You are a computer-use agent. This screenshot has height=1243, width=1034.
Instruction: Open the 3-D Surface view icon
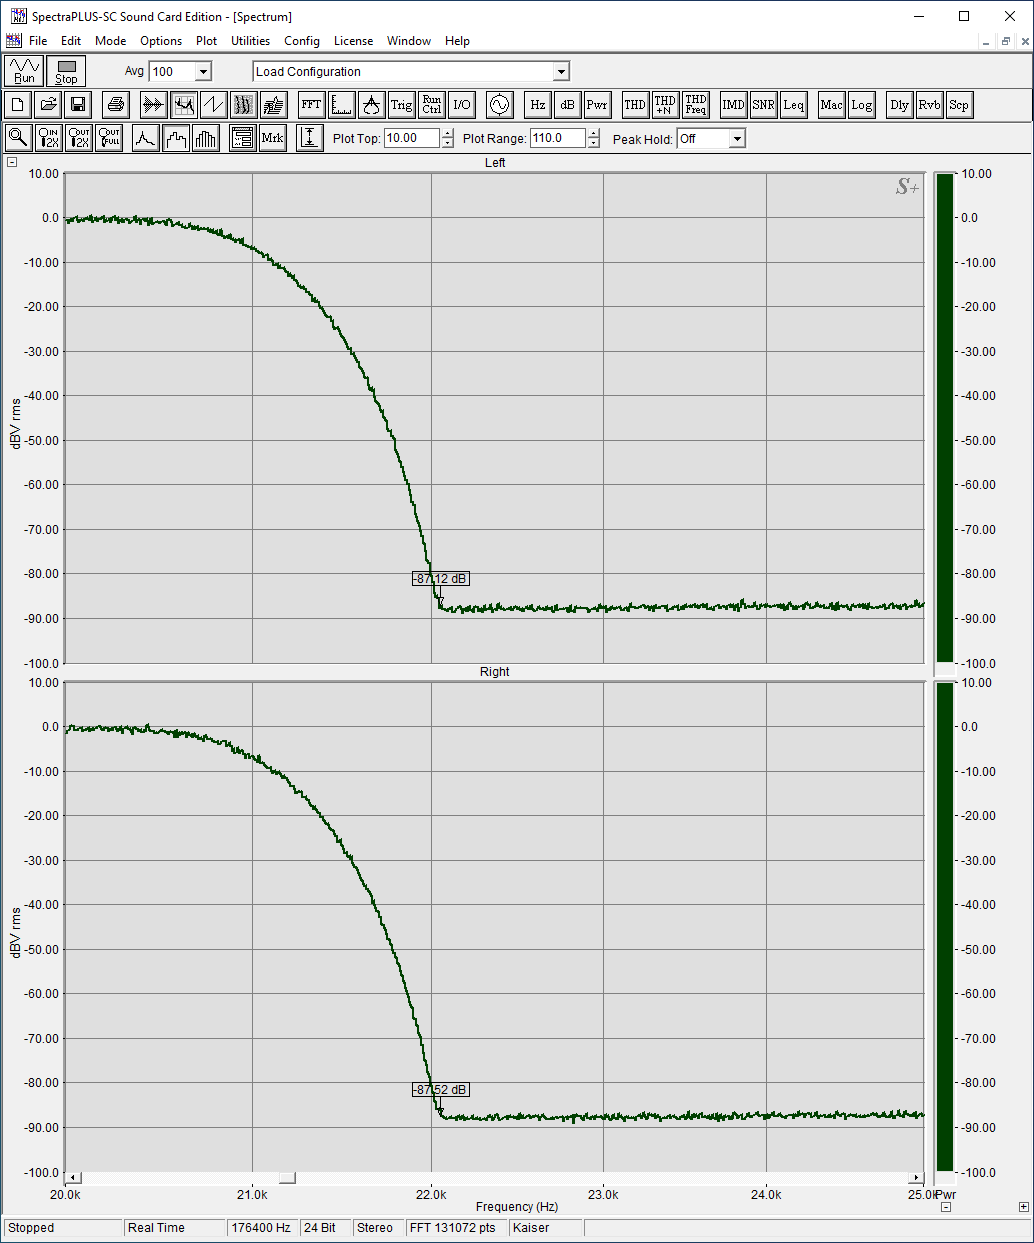coord(273,105)
